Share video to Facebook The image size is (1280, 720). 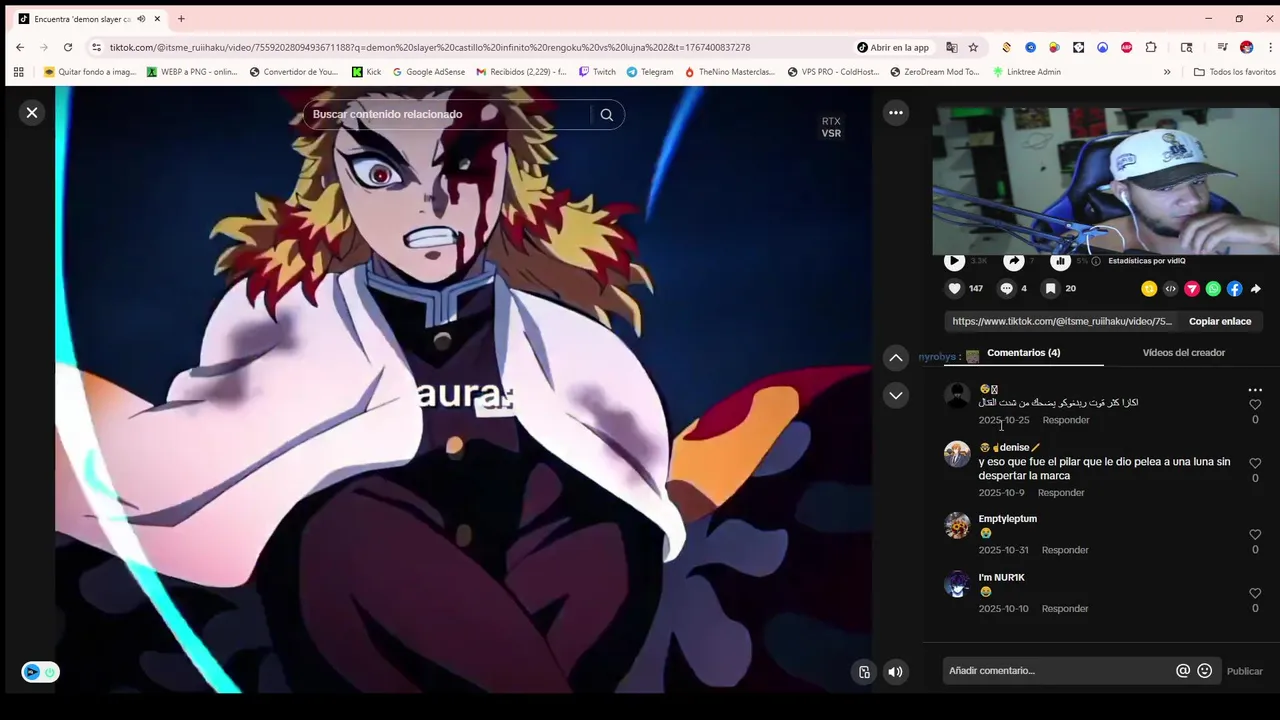pyautogui.click(x=1234, y=289)
